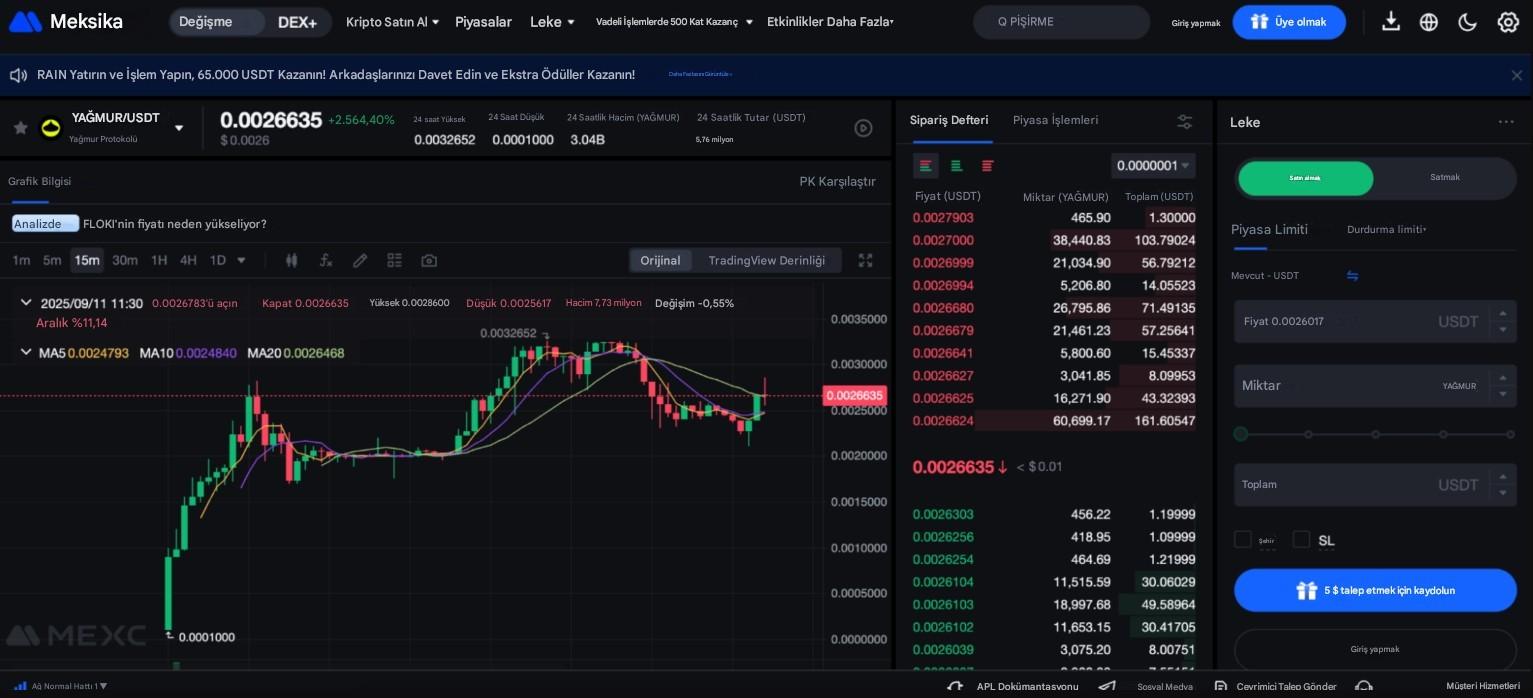
Task: Select the Durdurma limiti tab
Action: click(x=1386, y=229)
